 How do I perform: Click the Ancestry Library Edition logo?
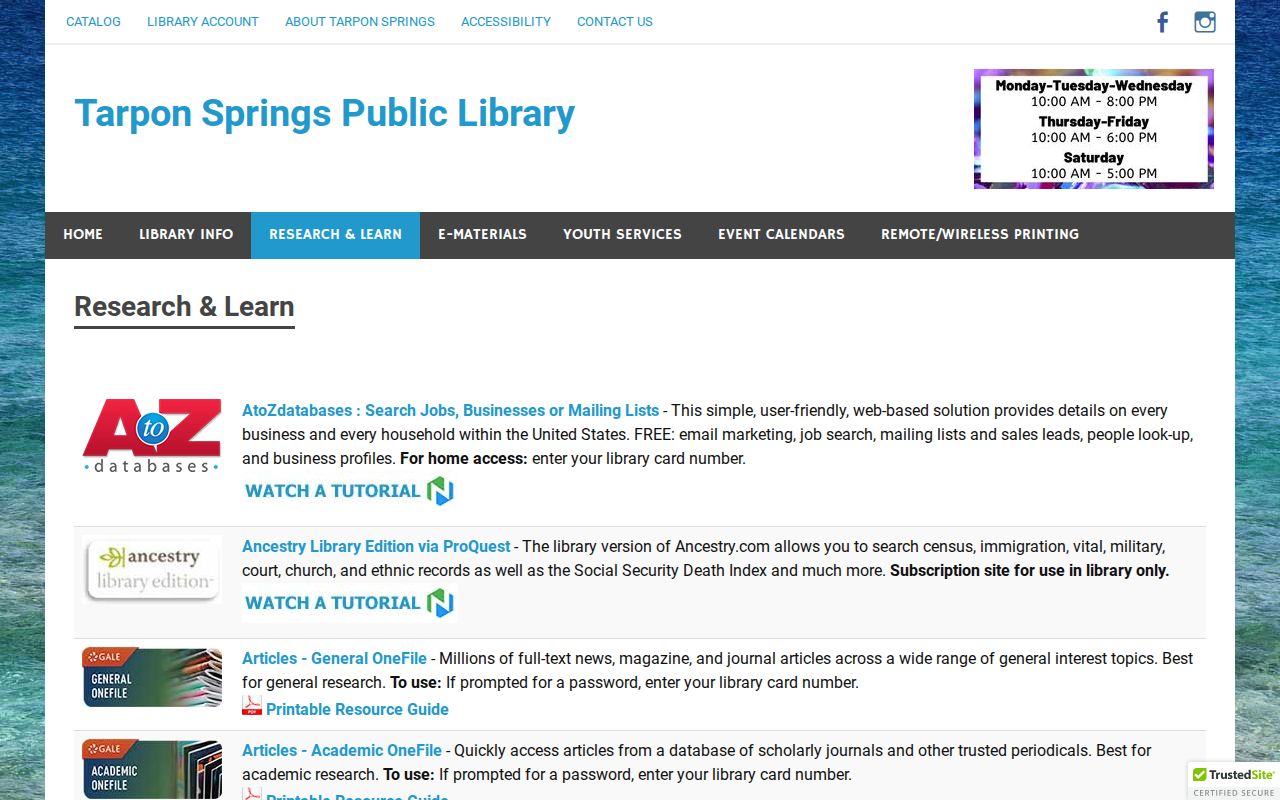click(x=152, y=569)
